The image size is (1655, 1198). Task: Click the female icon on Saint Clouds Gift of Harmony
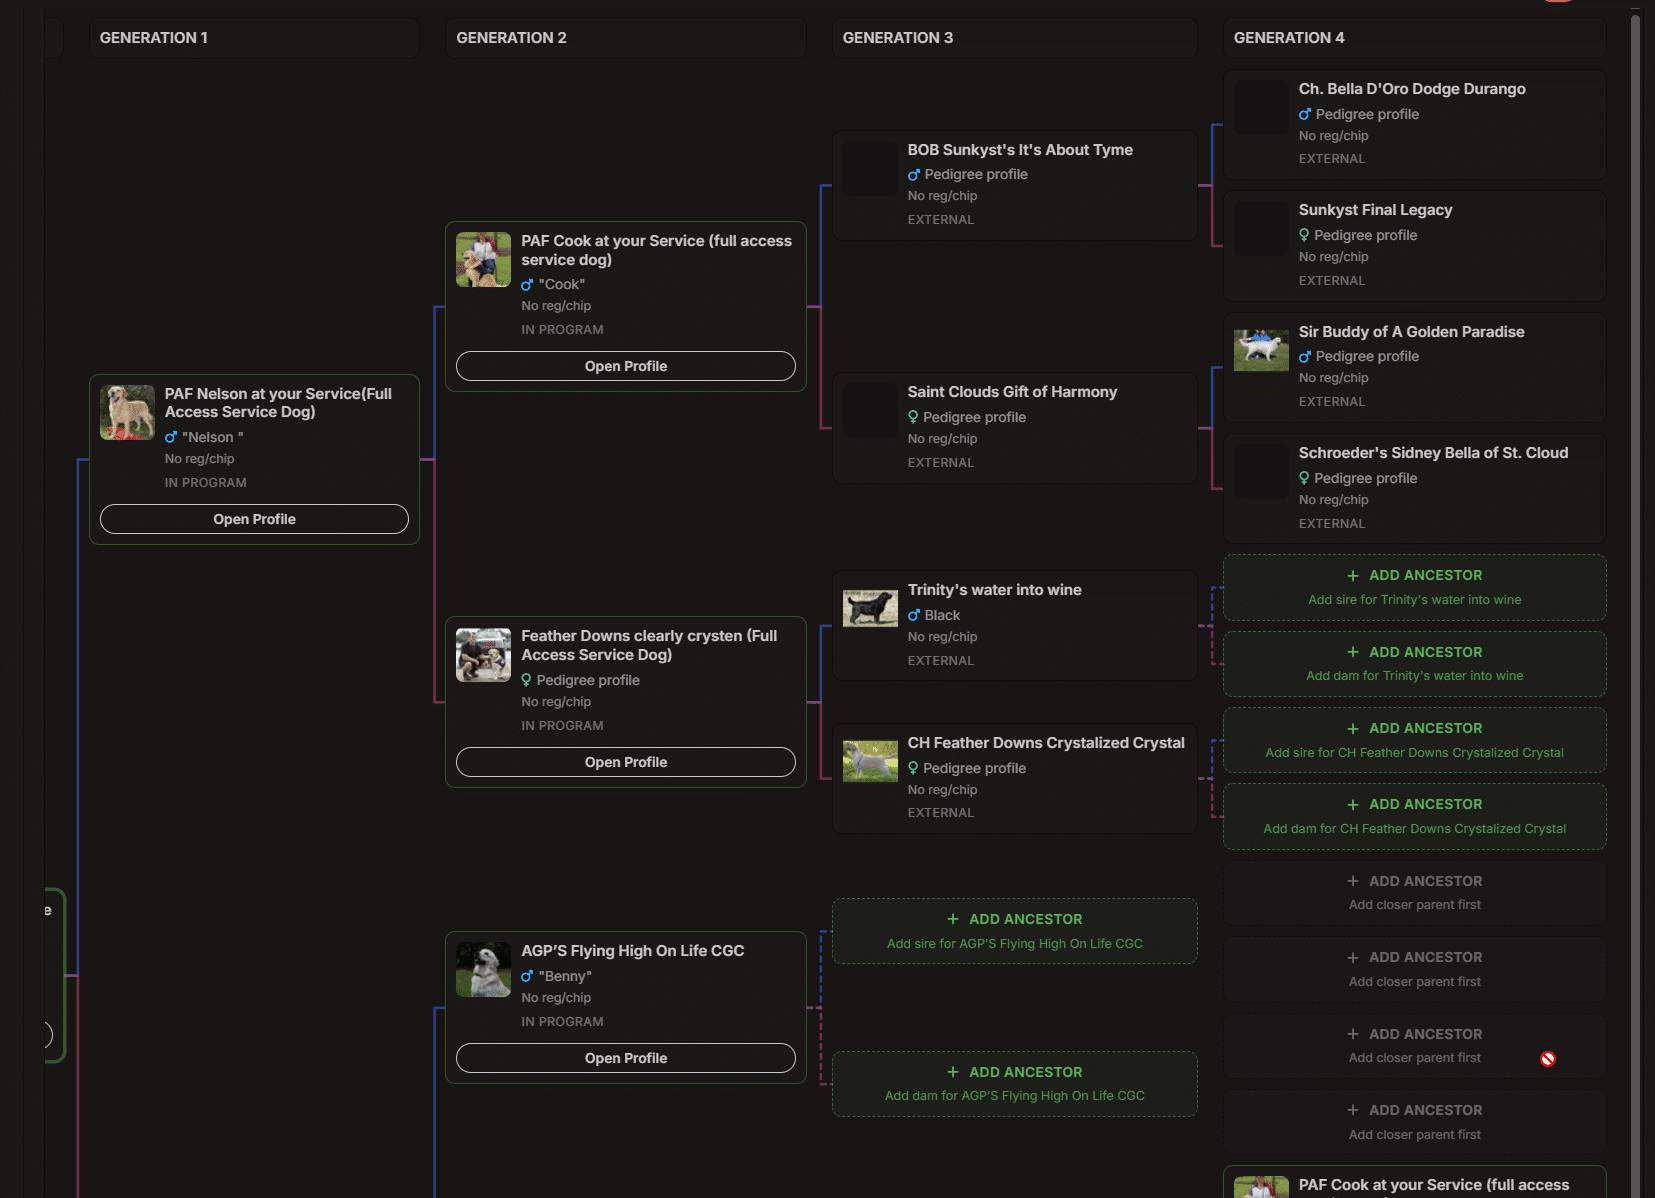tap(911, 417)
